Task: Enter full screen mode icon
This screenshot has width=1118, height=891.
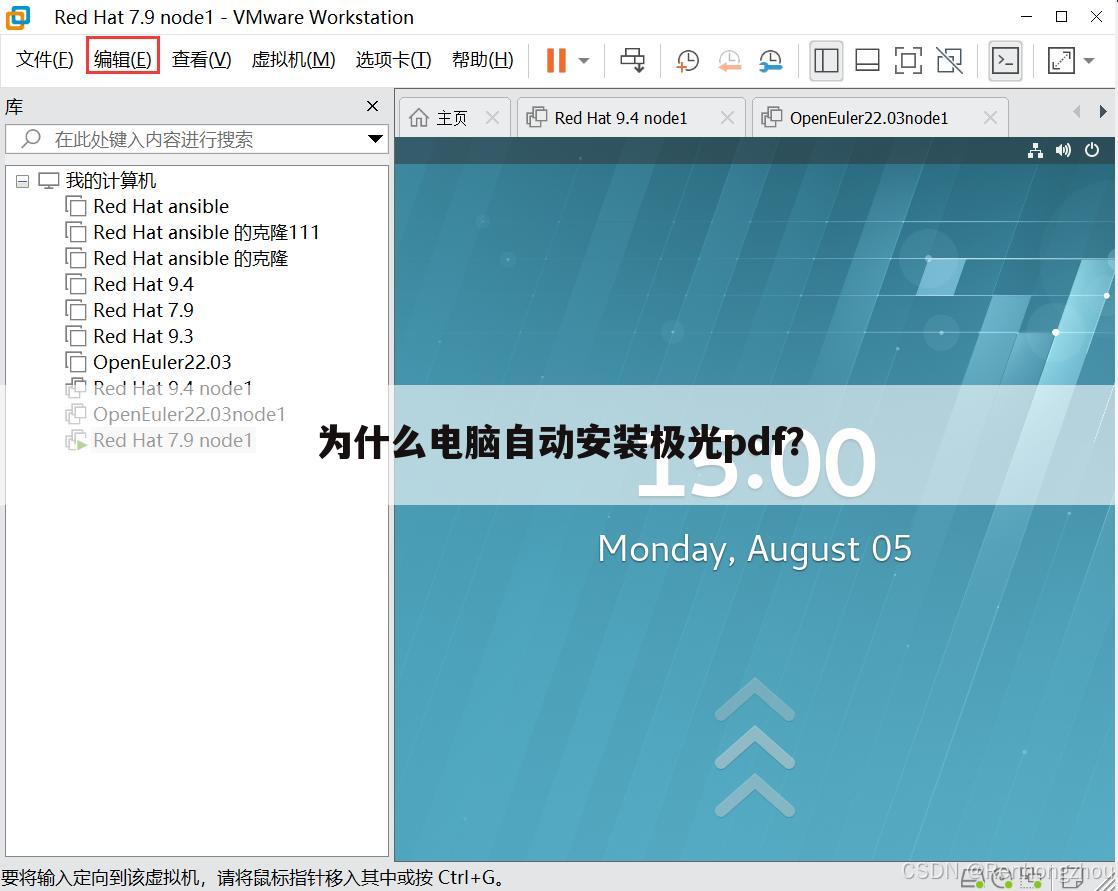Action: click(908, 60)
